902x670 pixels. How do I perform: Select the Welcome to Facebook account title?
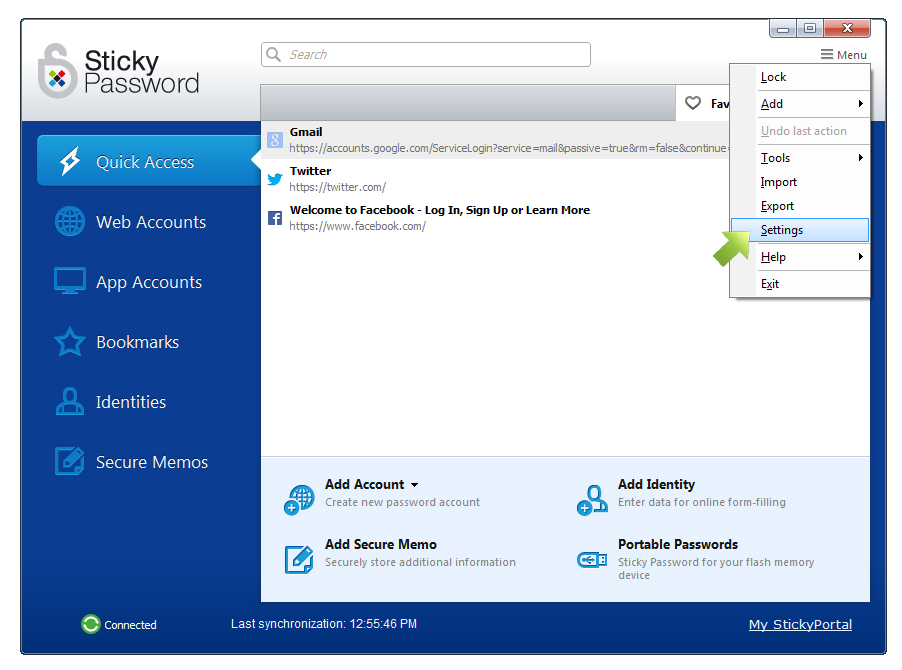point(439,210)
